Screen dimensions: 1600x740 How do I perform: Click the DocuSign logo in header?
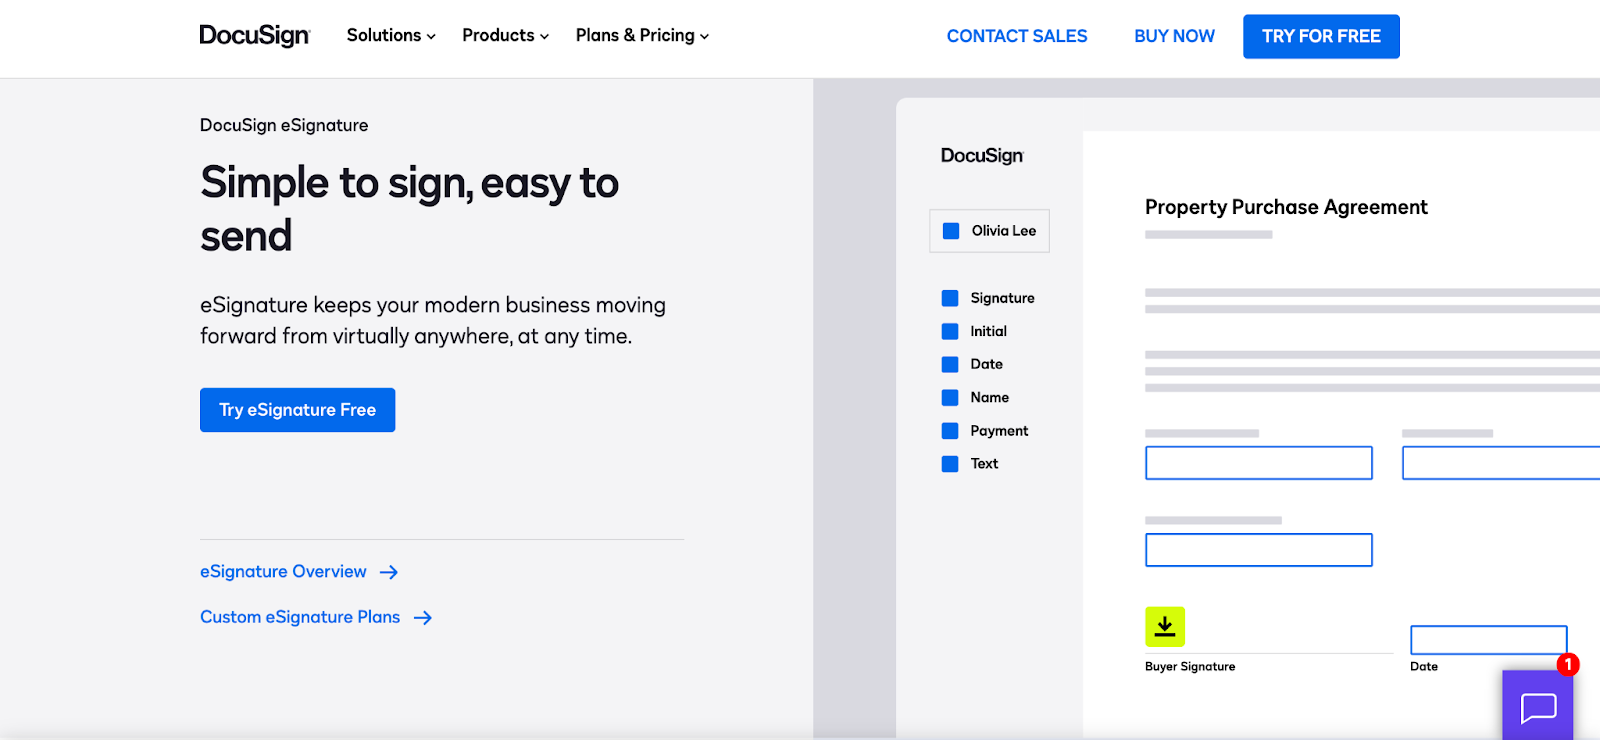pyautogui.click(x=255, y=36)
